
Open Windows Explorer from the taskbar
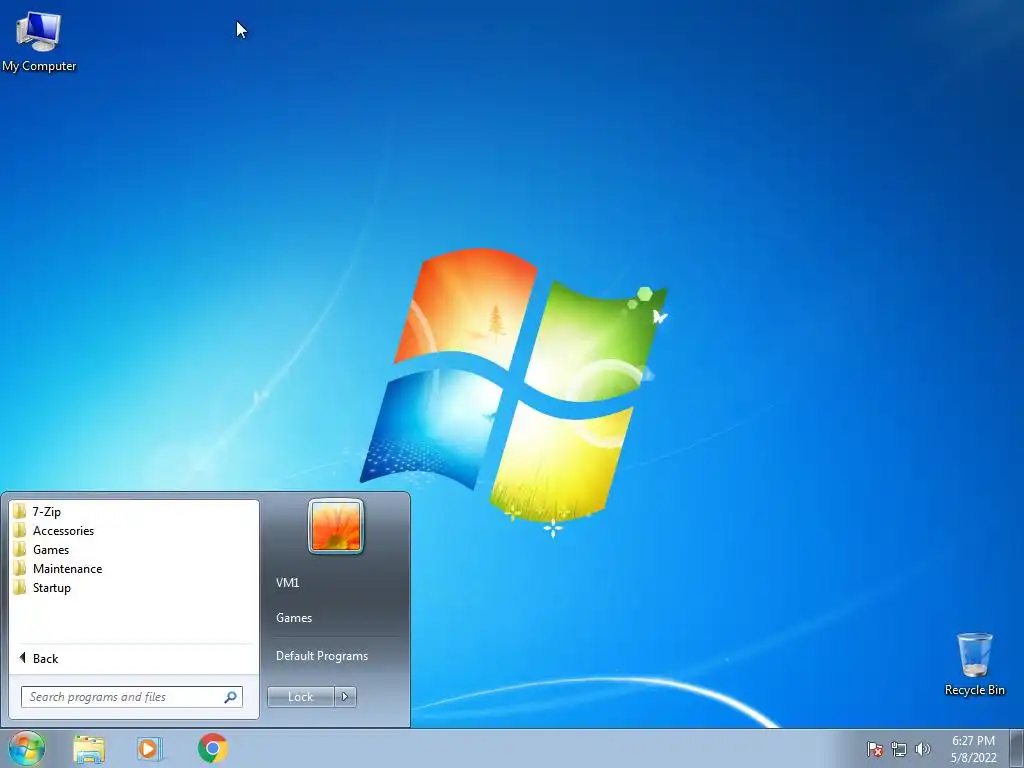[89, 749]
